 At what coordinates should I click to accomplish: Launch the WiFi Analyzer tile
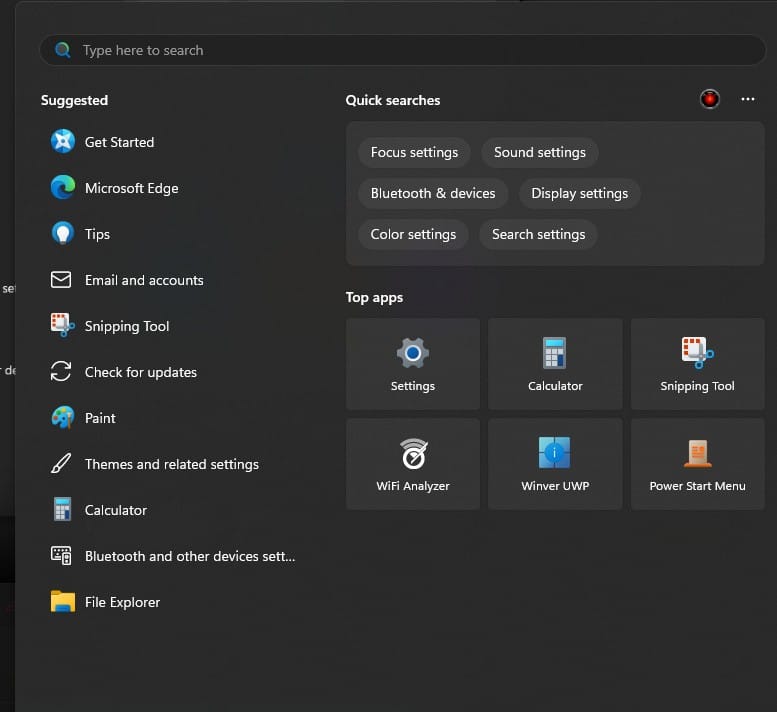click(413, 464)
